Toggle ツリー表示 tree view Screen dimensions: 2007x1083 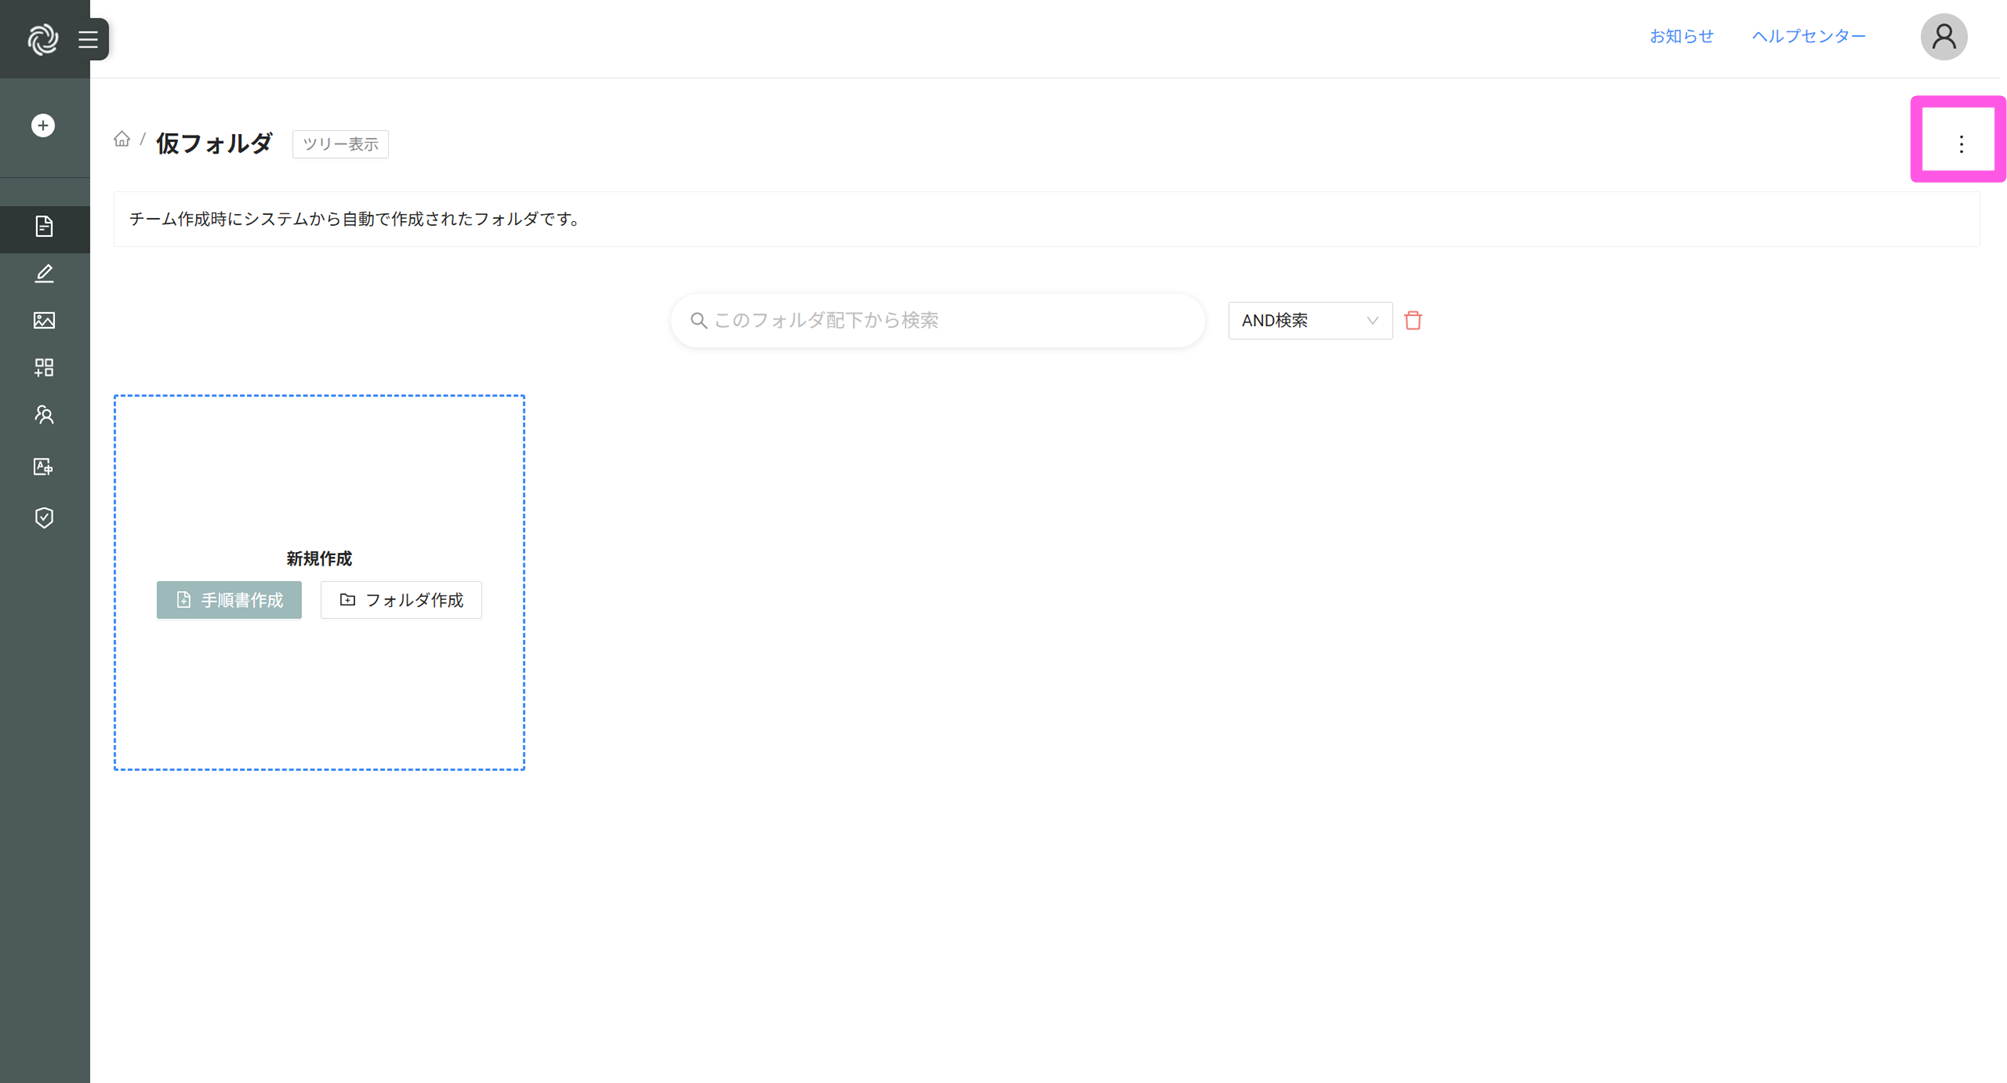[340, 144]
